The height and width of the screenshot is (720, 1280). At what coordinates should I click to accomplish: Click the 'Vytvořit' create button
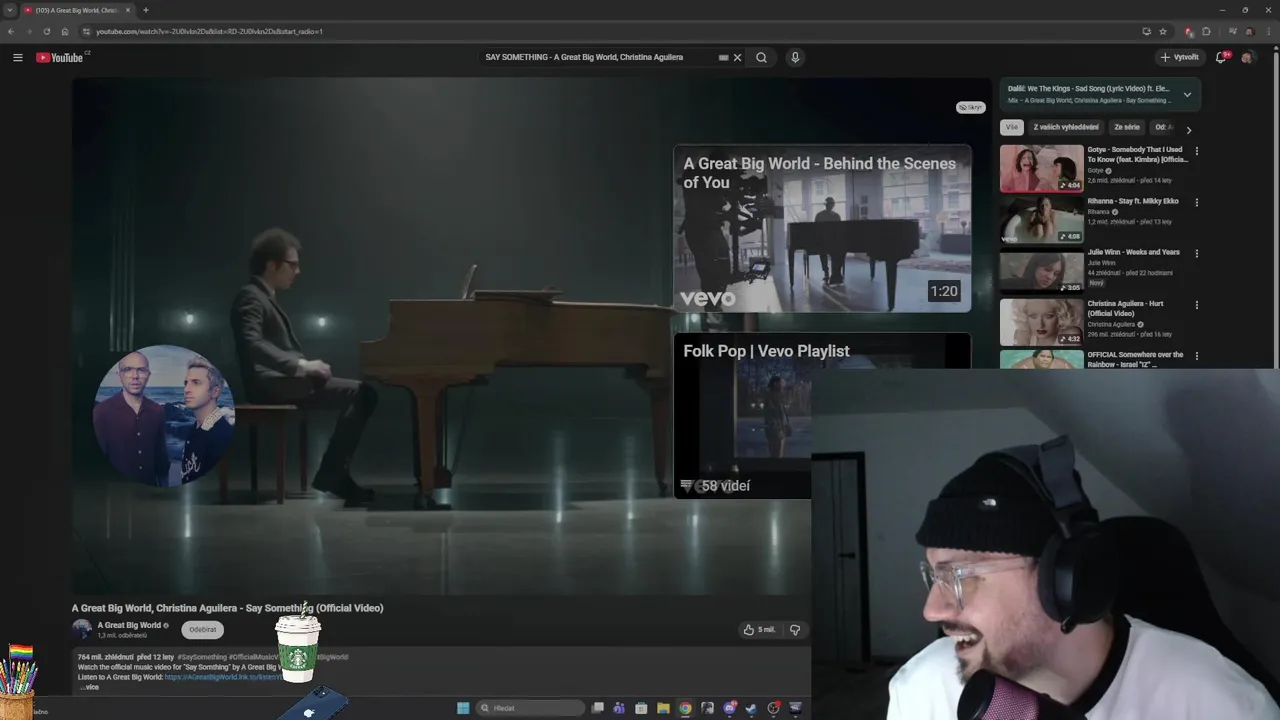point(1179,58)
